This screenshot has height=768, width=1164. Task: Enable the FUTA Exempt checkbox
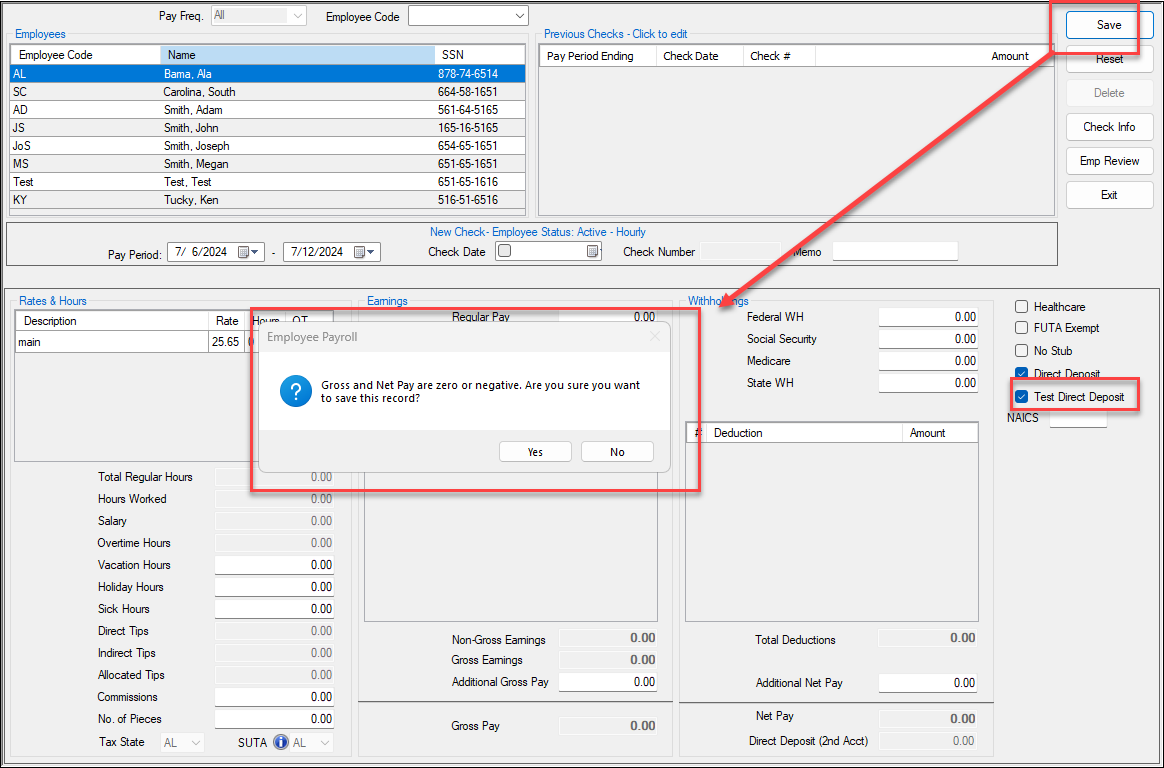[1023, 328]
